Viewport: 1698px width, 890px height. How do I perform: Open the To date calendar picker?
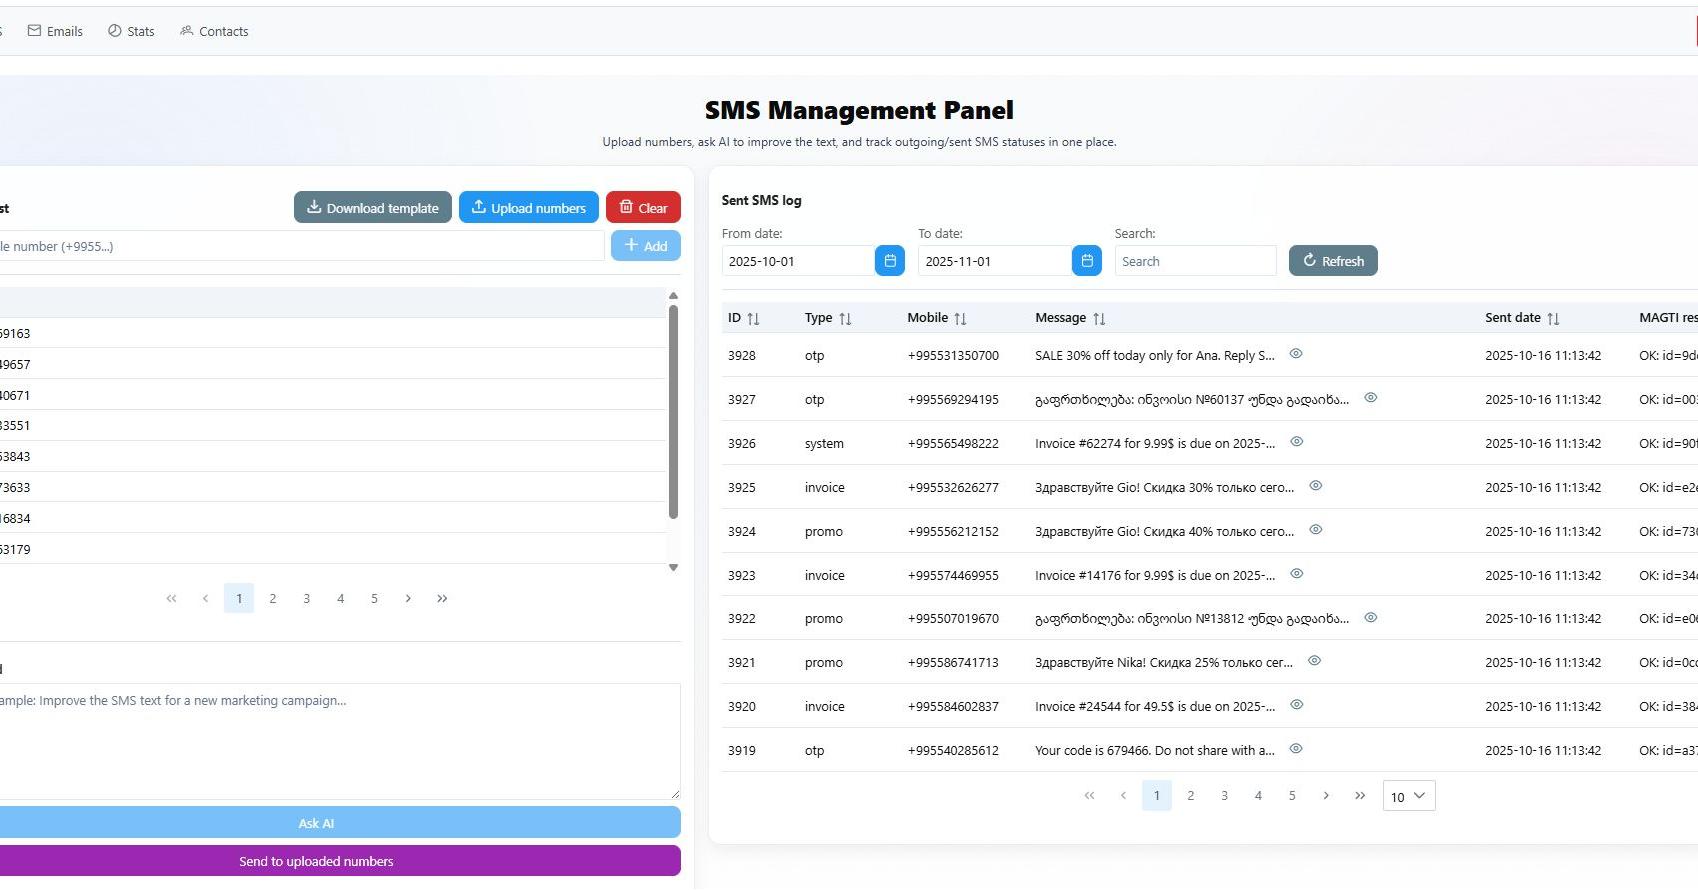click(1086, 261)
